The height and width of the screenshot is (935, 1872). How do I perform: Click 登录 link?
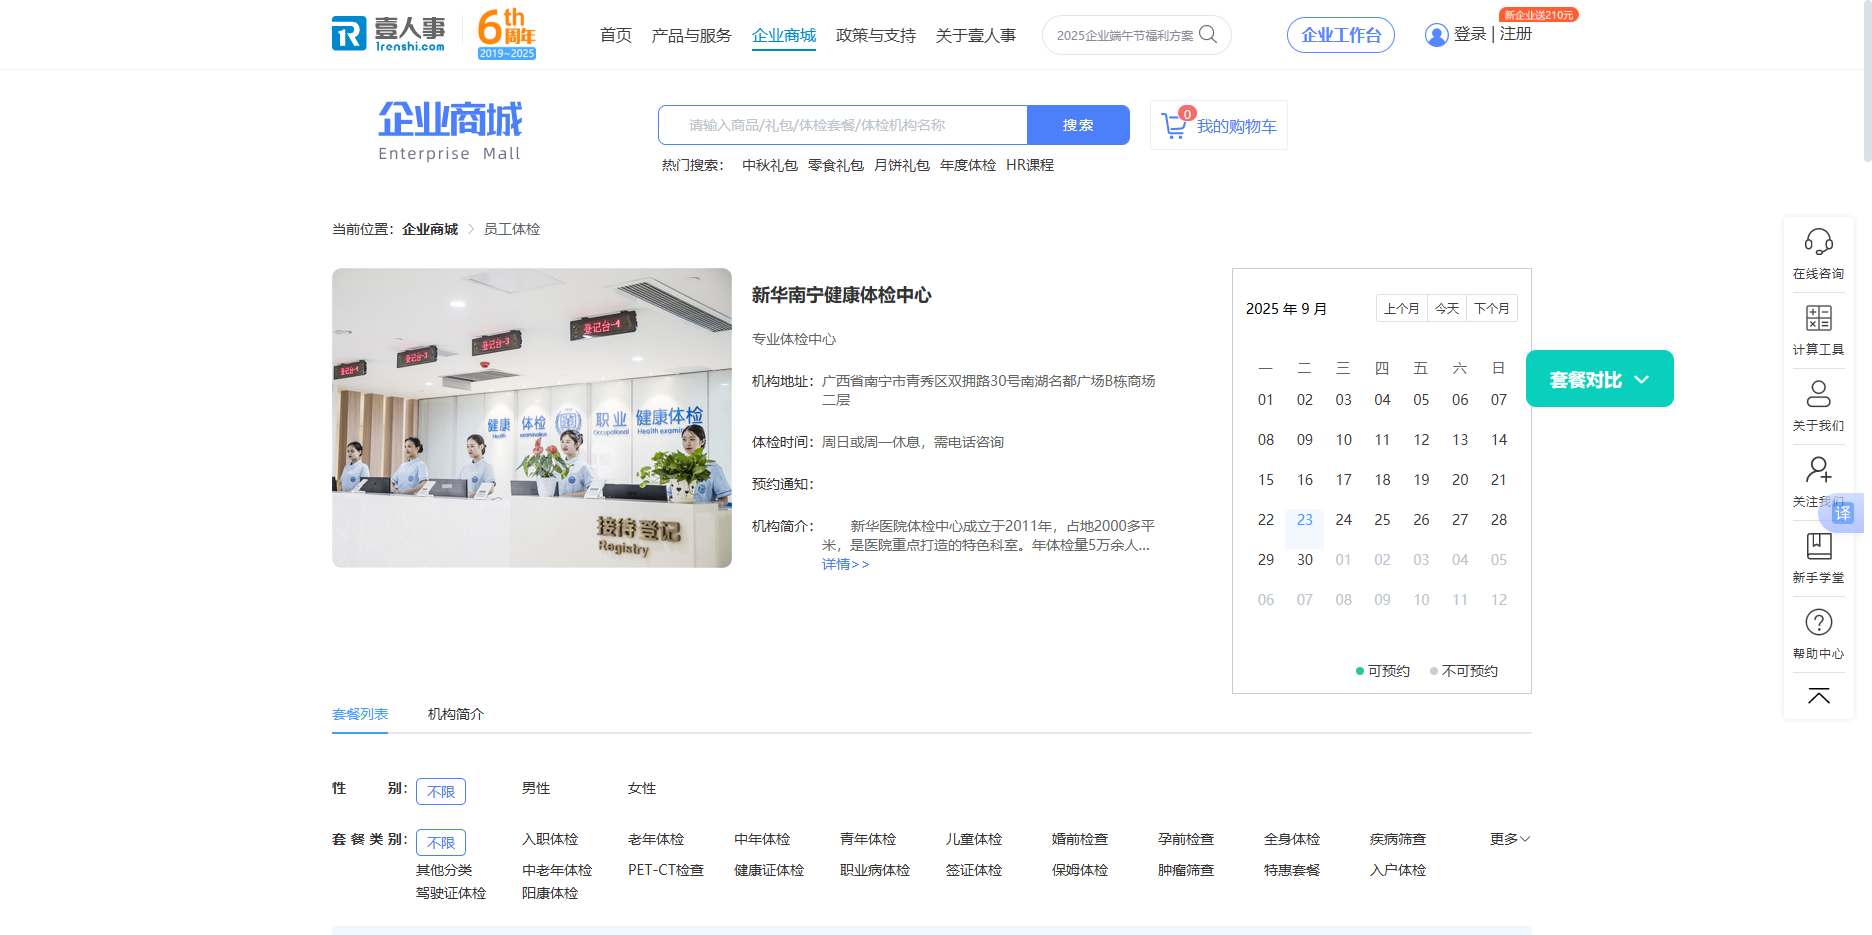click(1470, 34)
